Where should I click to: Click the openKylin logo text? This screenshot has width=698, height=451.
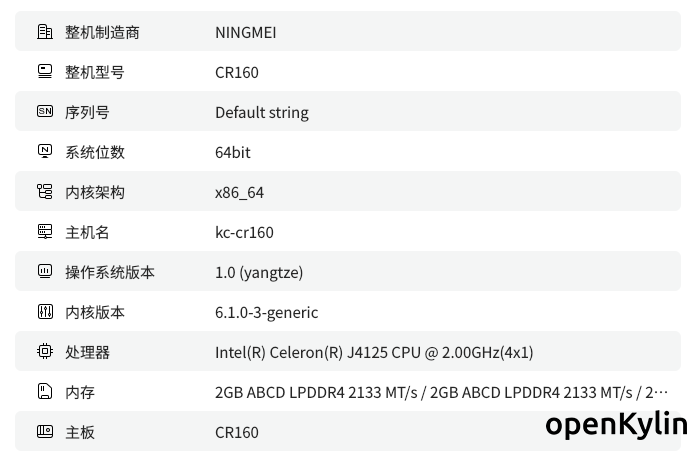point(617,424)
